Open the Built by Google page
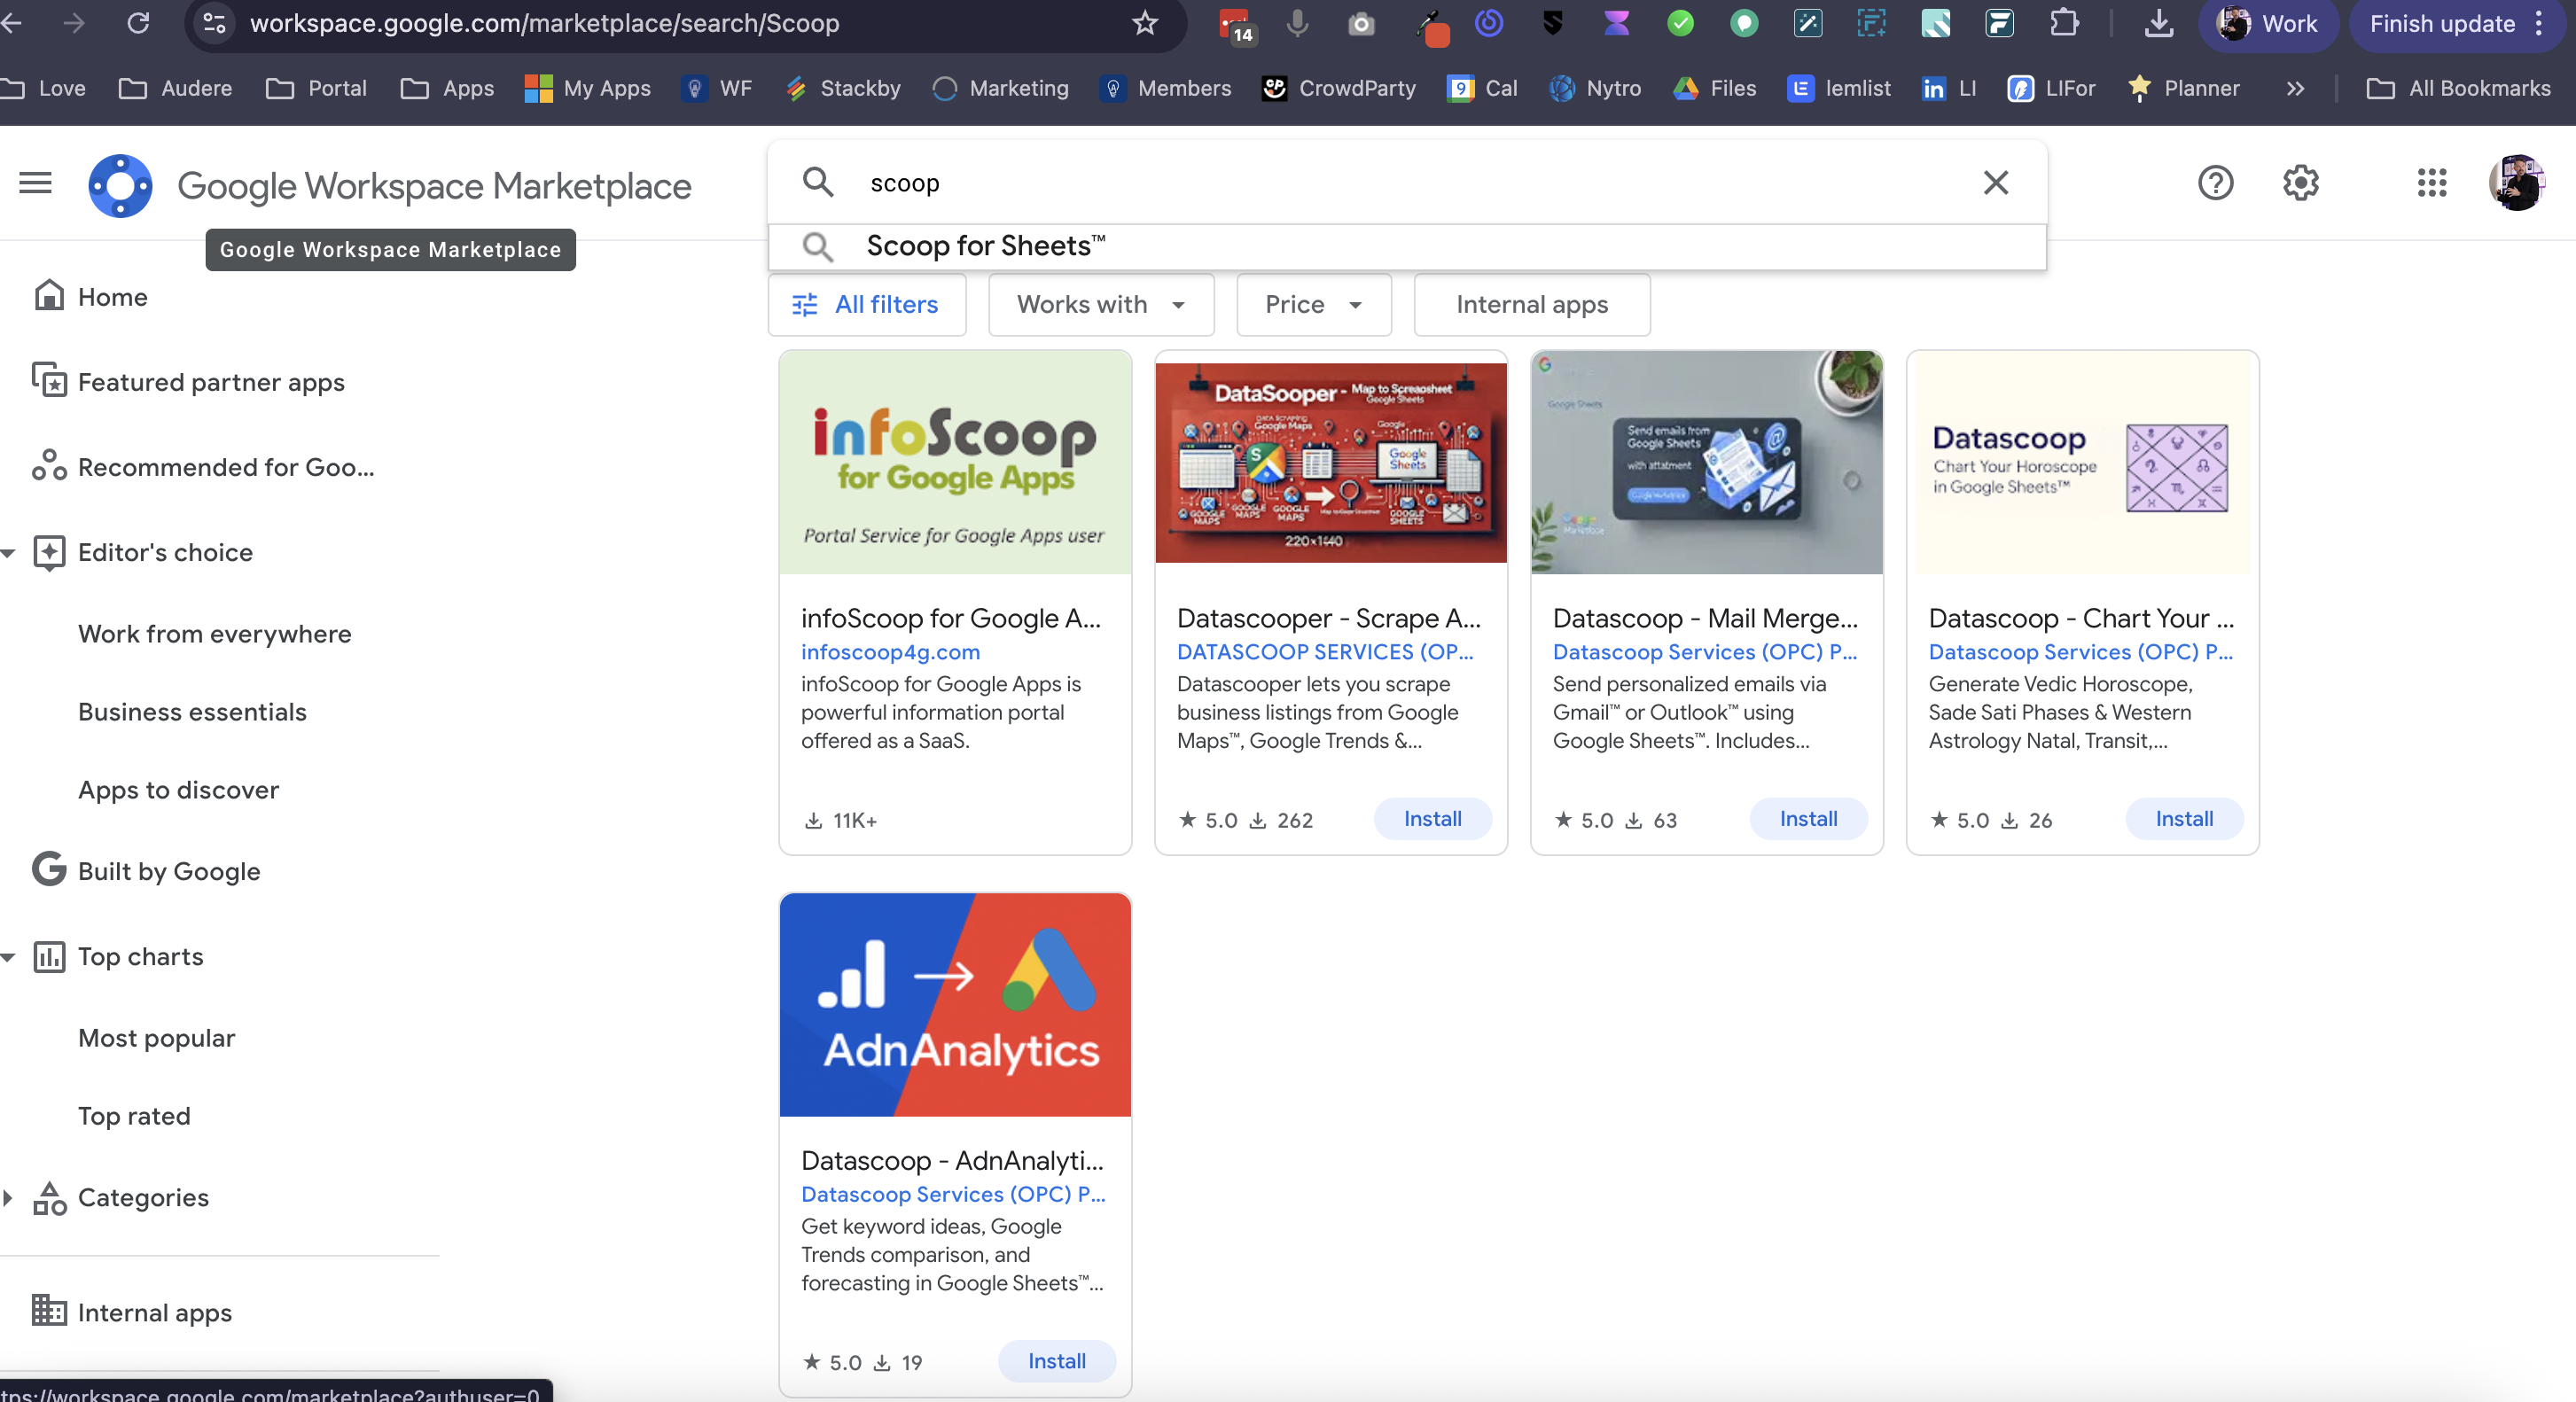Viewport: 2576px width, 1402px height. tap(168, 871)
